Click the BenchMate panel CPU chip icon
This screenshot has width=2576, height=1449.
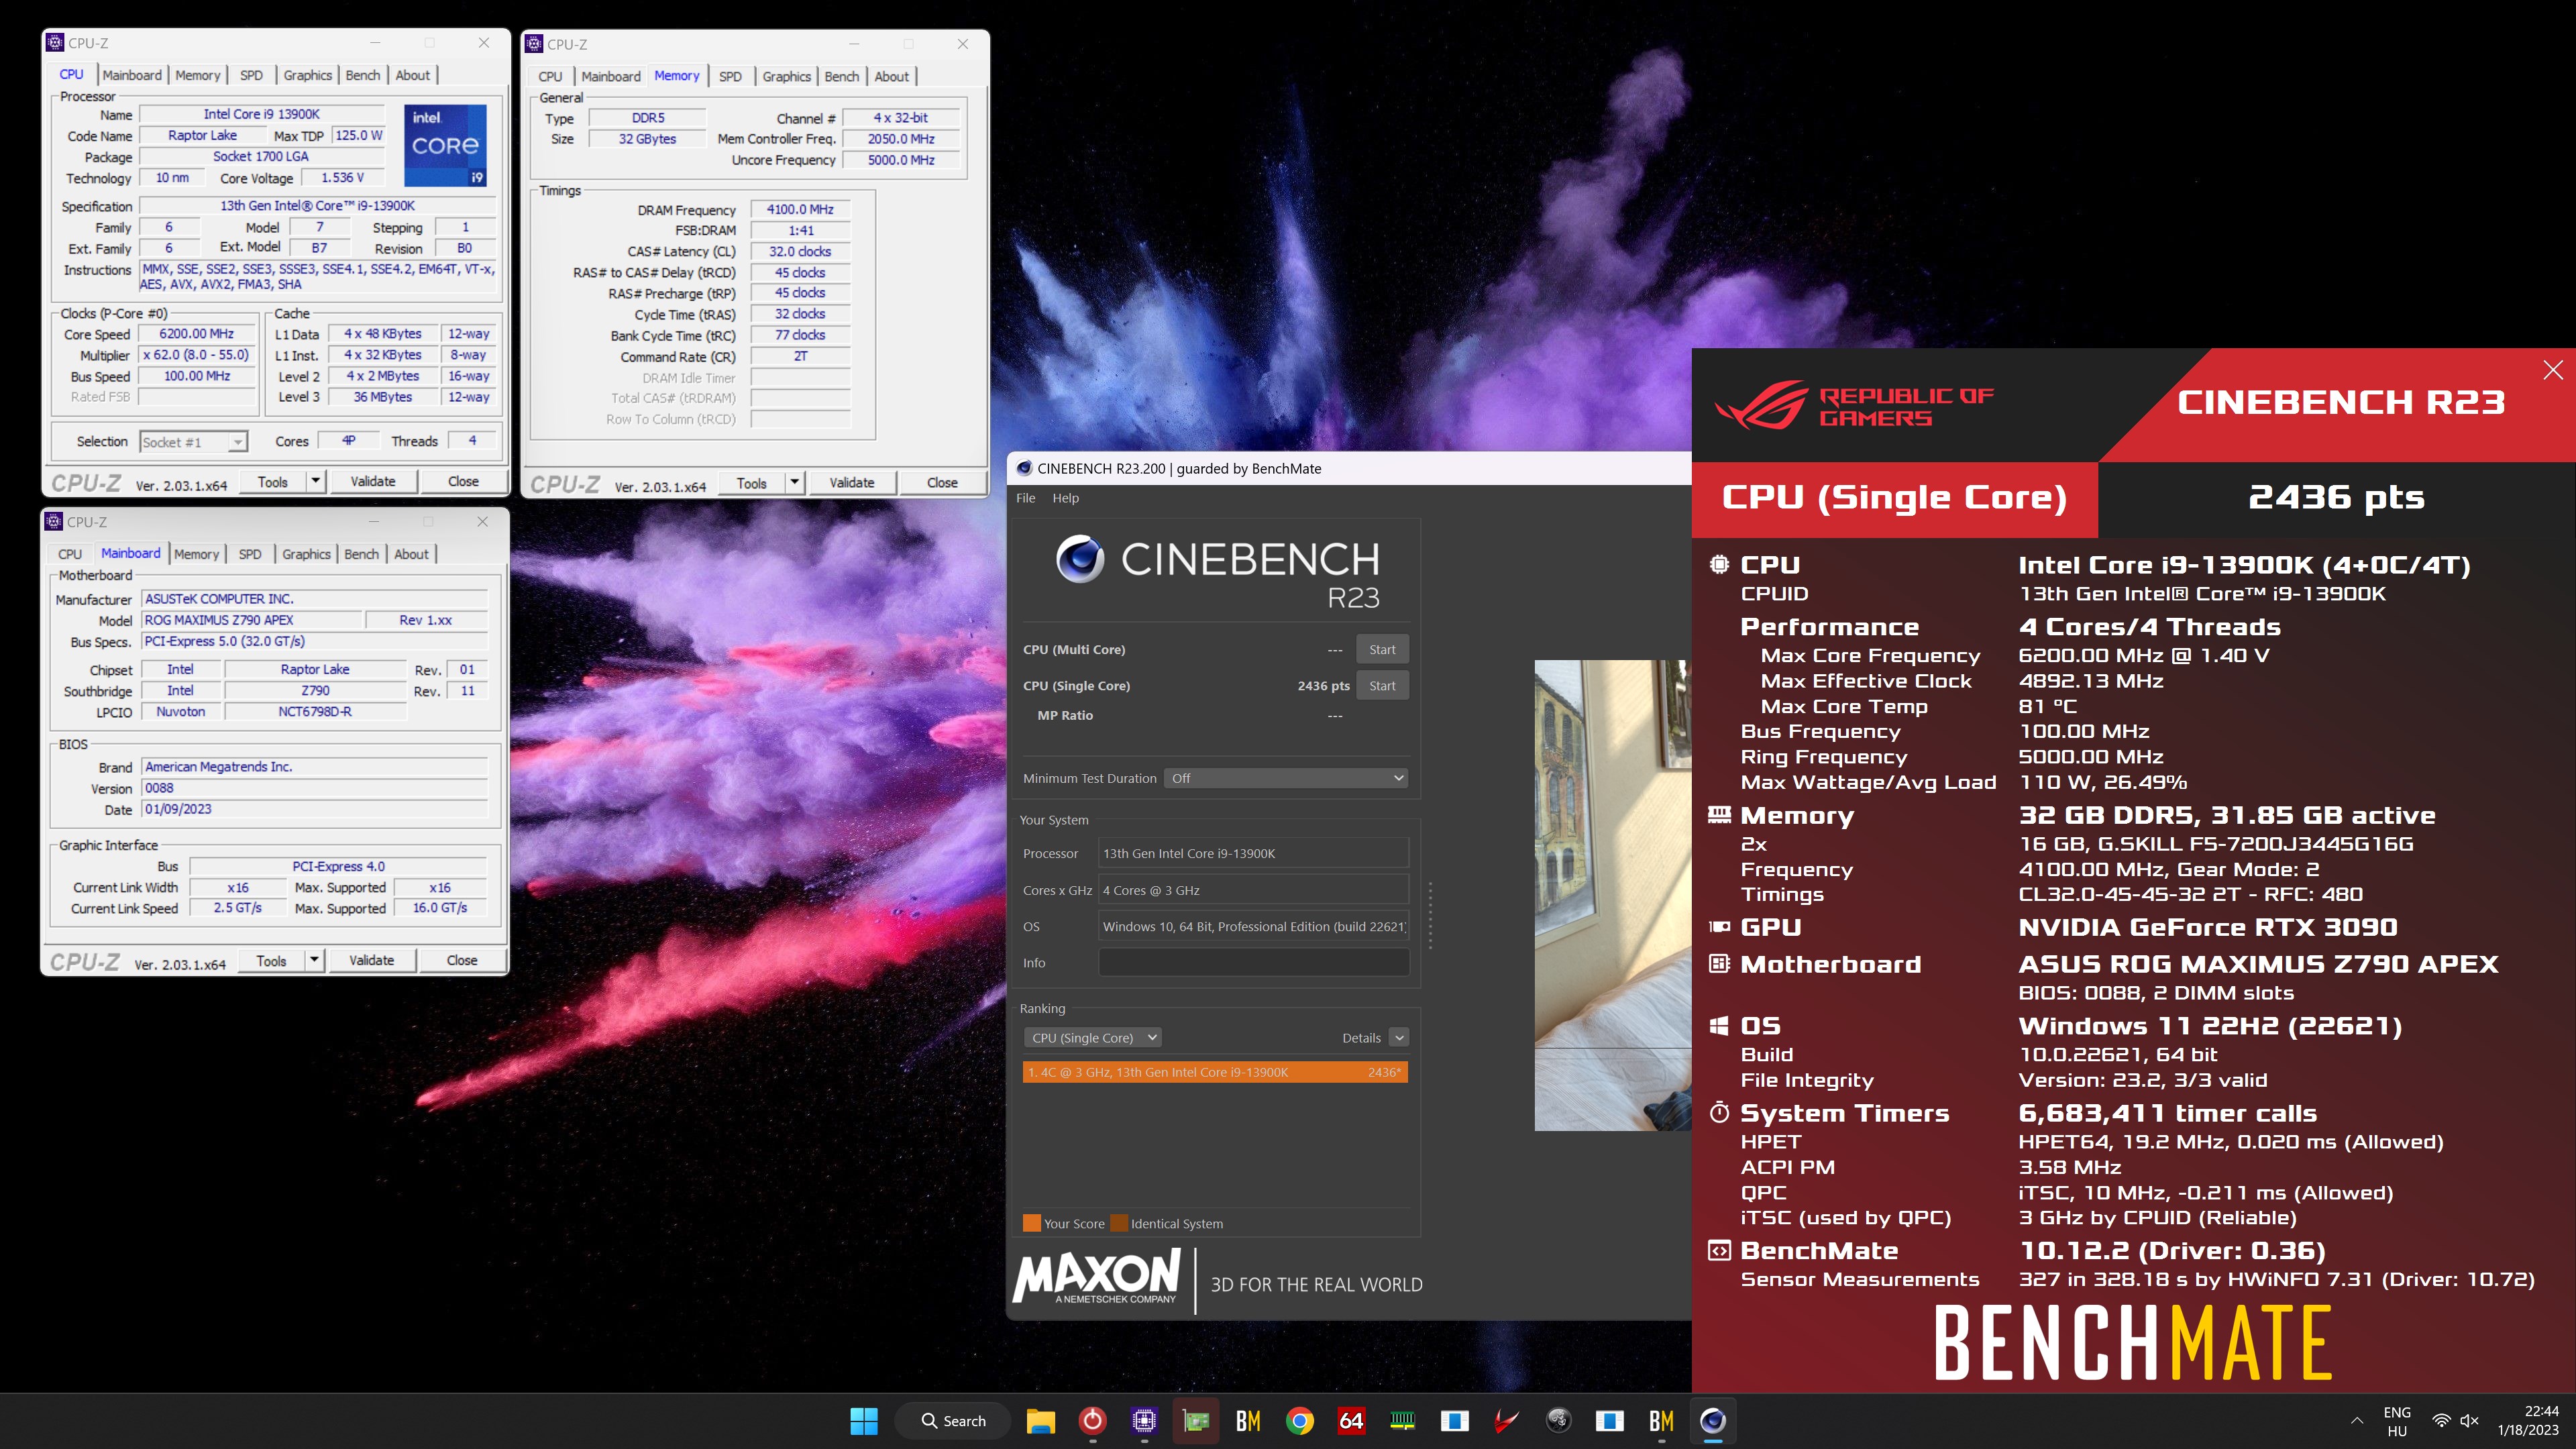[x=1719, y=564]
